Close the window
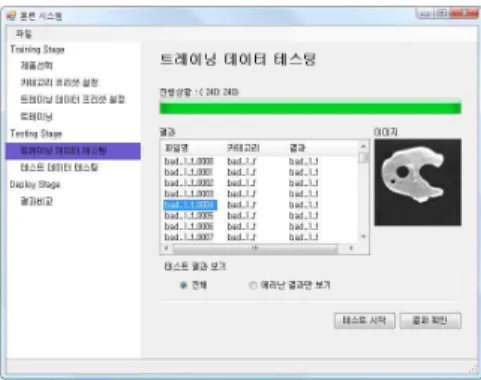The width and height of the screenshot is (481, 380). 464,14
